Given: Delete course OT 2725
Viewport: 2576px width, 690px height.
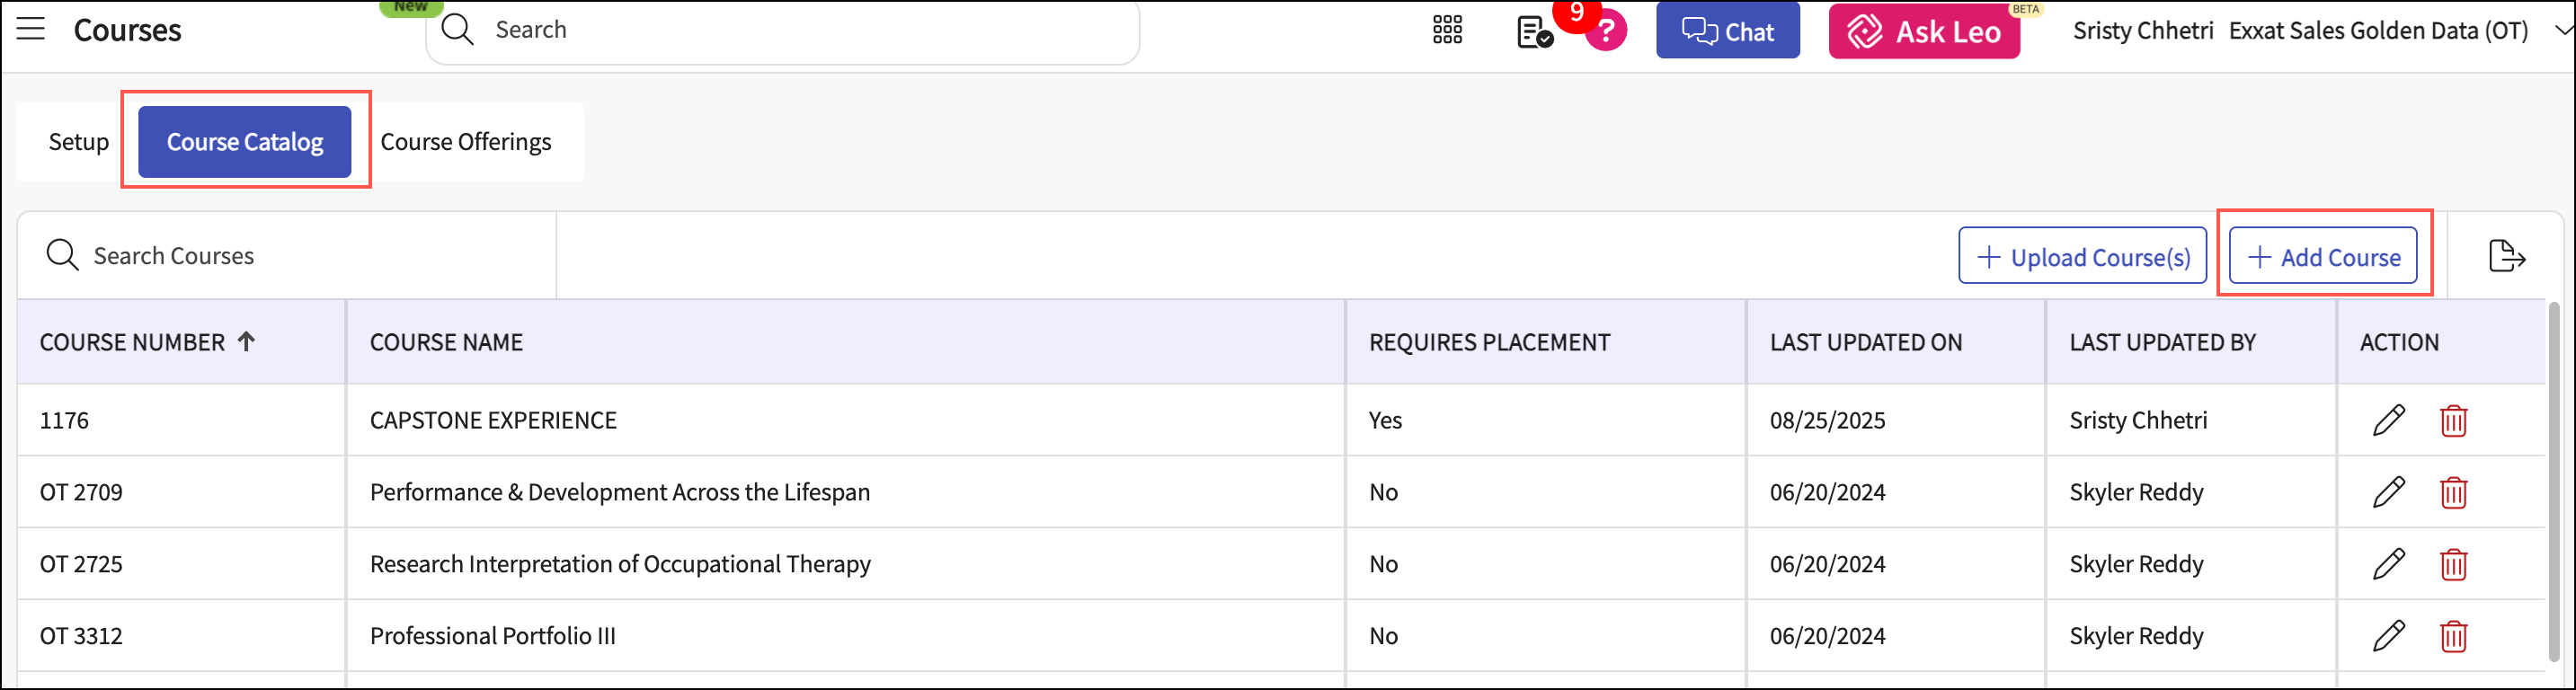Looking at the screenshot, I should click(2453, 565).
